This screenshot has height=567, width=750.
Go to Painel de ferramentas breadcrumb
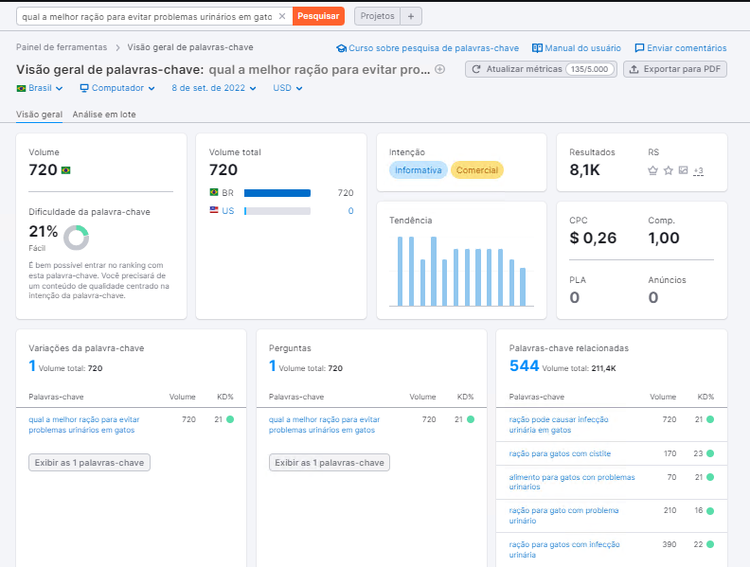62,47
